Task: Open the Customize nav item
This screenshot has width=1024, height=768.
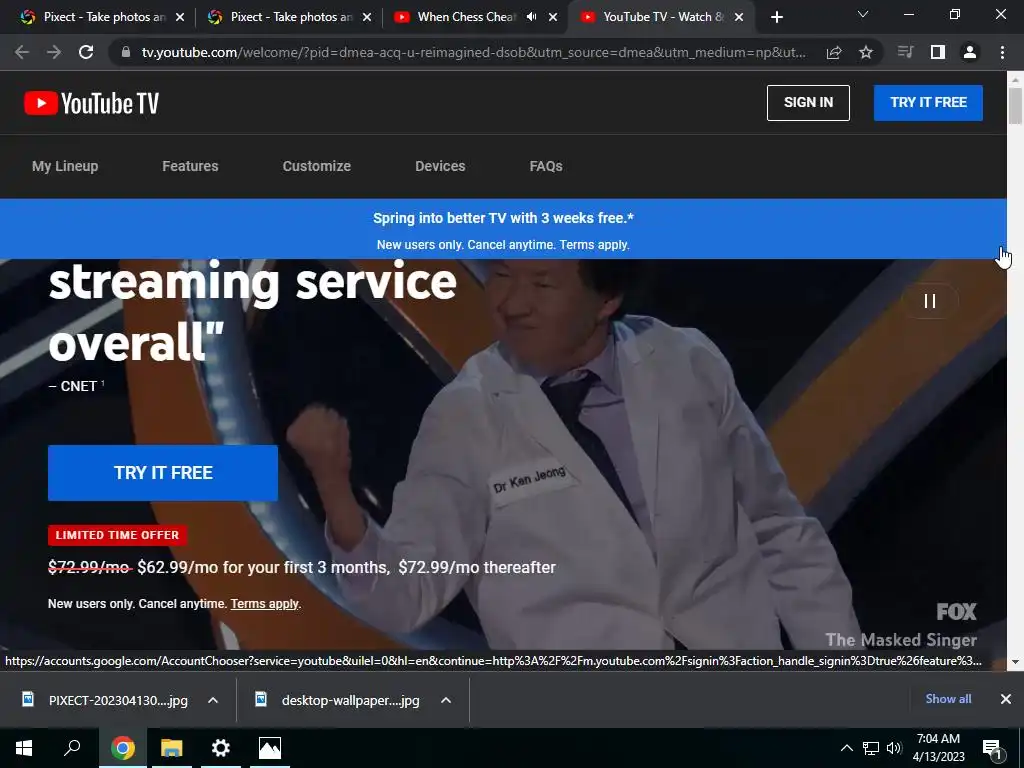Action: tap(317, 166)
